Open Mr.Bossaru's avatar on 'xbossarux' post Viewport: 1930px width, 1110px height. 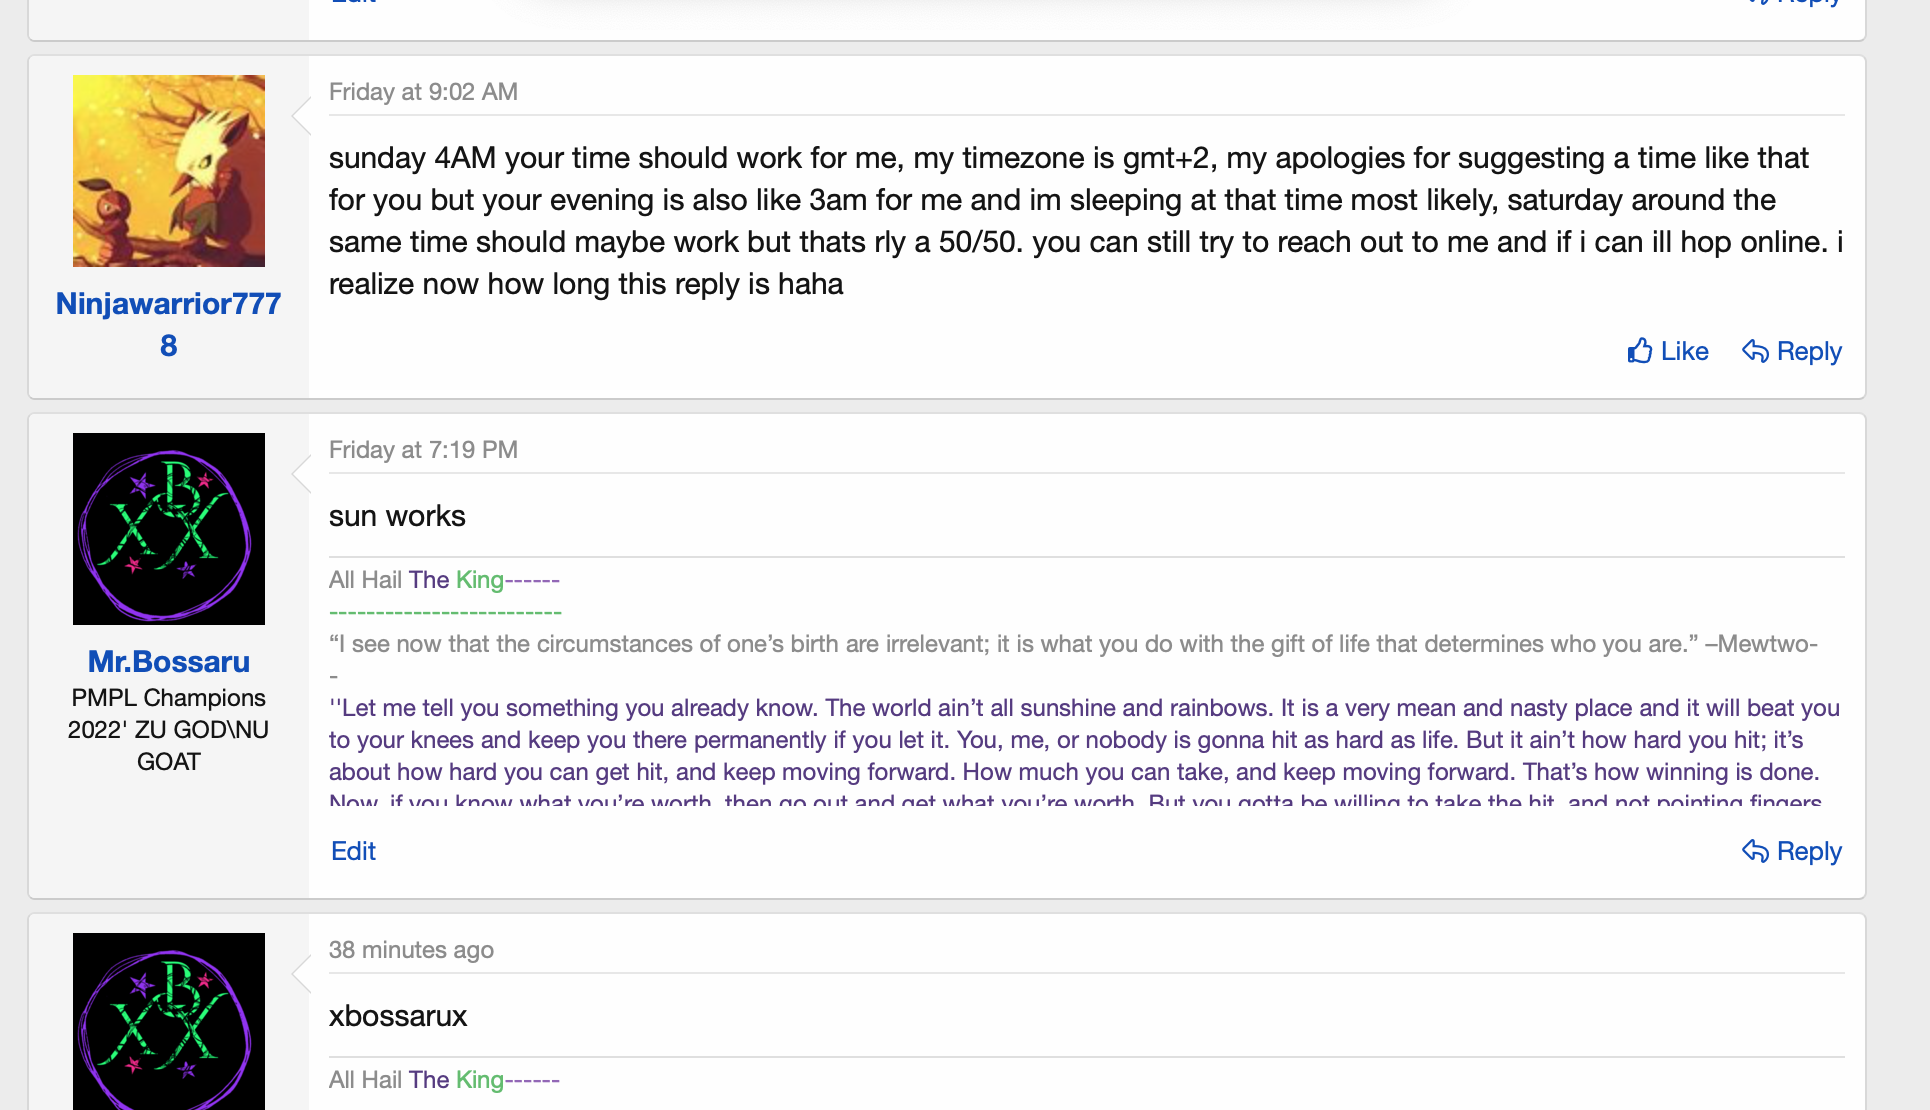point(169,1020)
